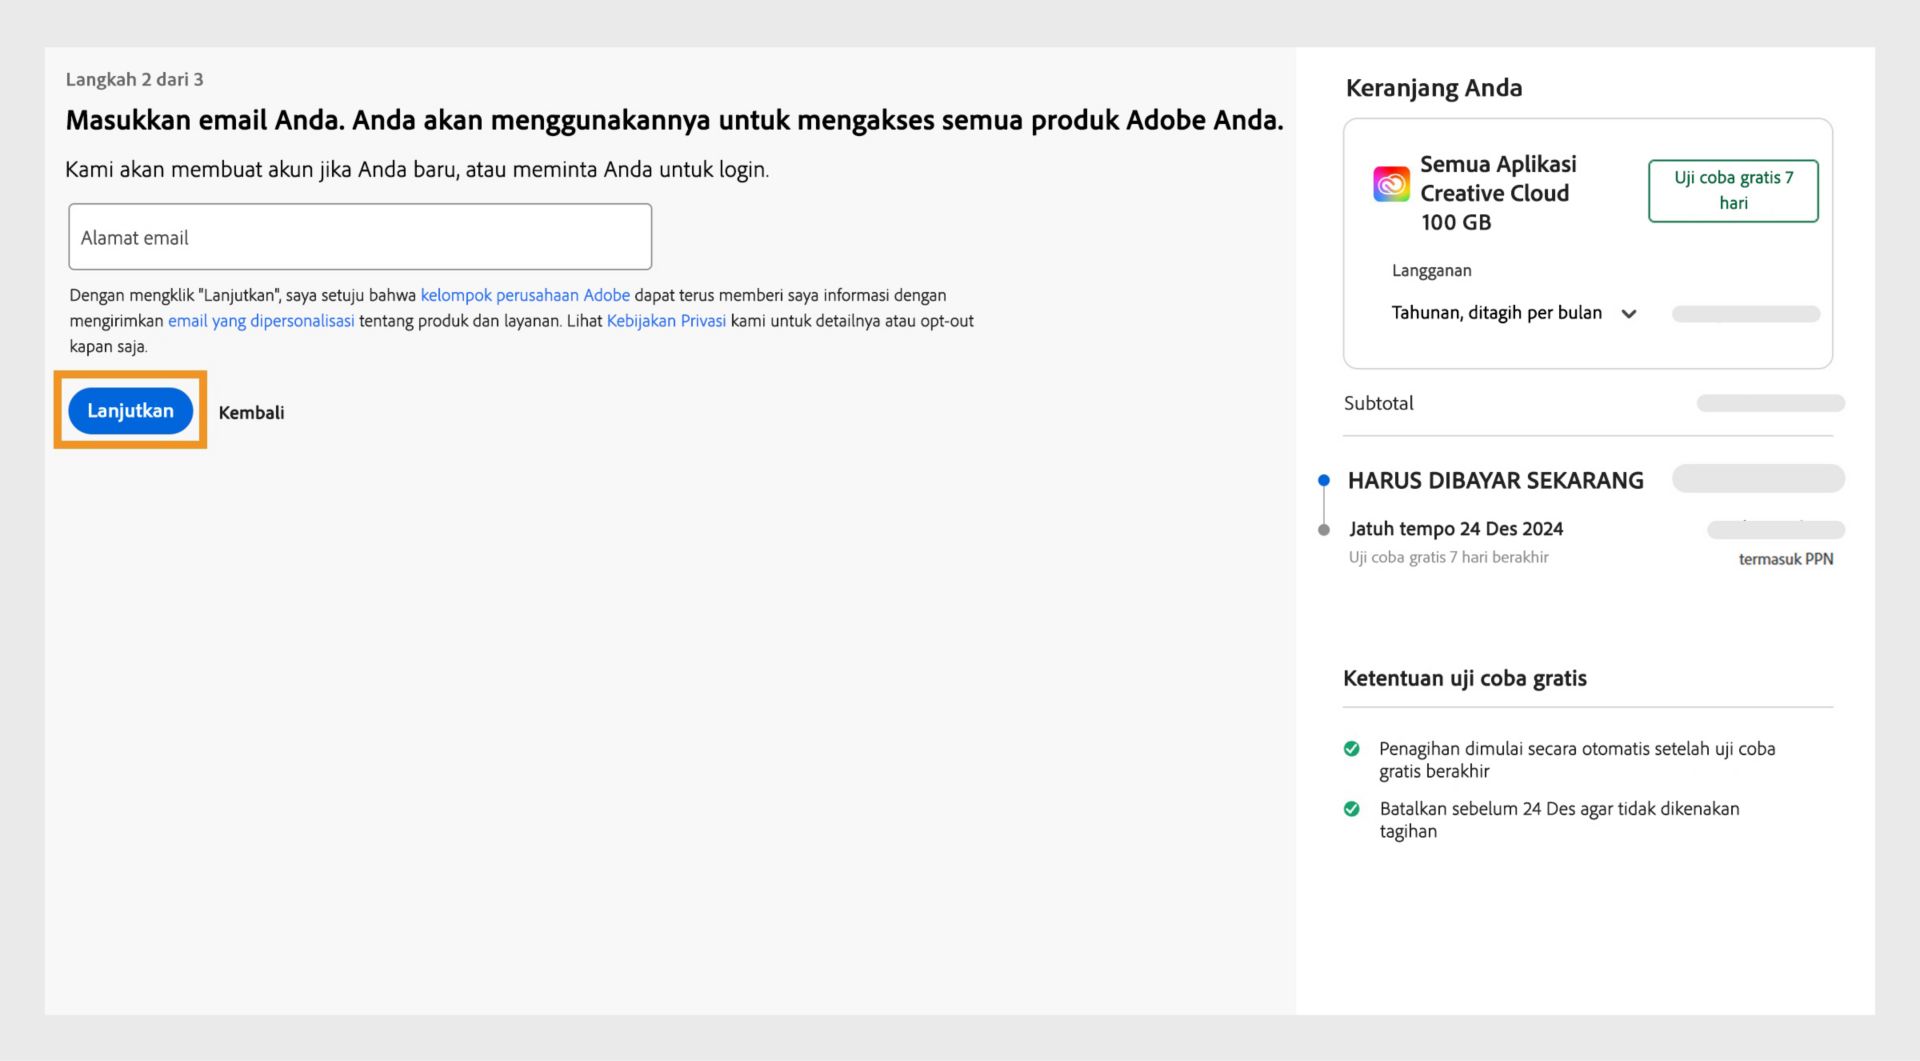The height and width of the screenshot is (1061, 1920).
Task: Click HARUS DIBAYAR SEKARANG text
Action: click(x=1495, y=480)
